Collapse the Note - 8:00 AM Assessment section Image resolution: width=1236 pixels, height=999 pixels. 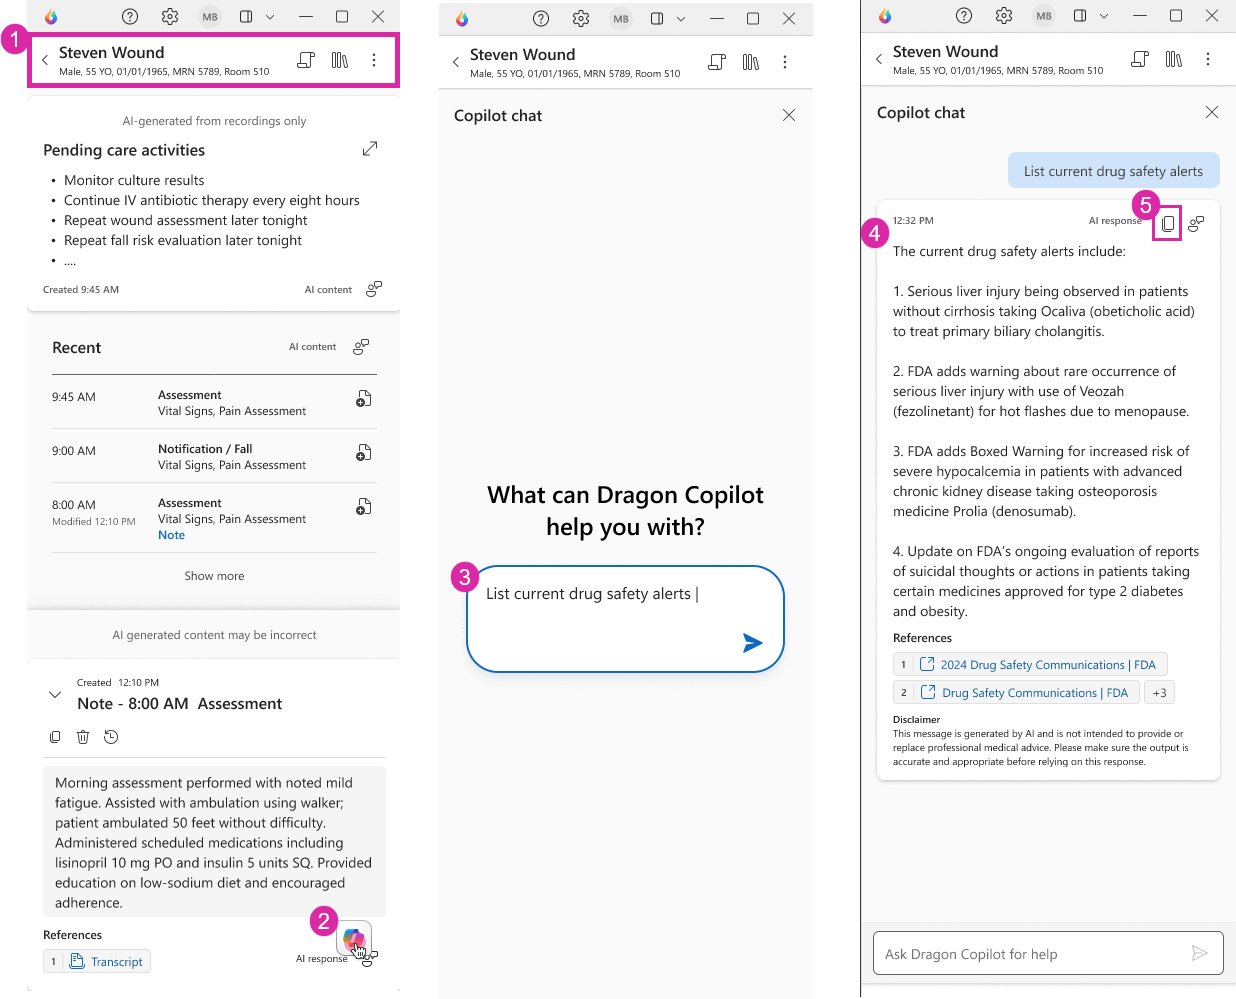click(x=55, y=693)
